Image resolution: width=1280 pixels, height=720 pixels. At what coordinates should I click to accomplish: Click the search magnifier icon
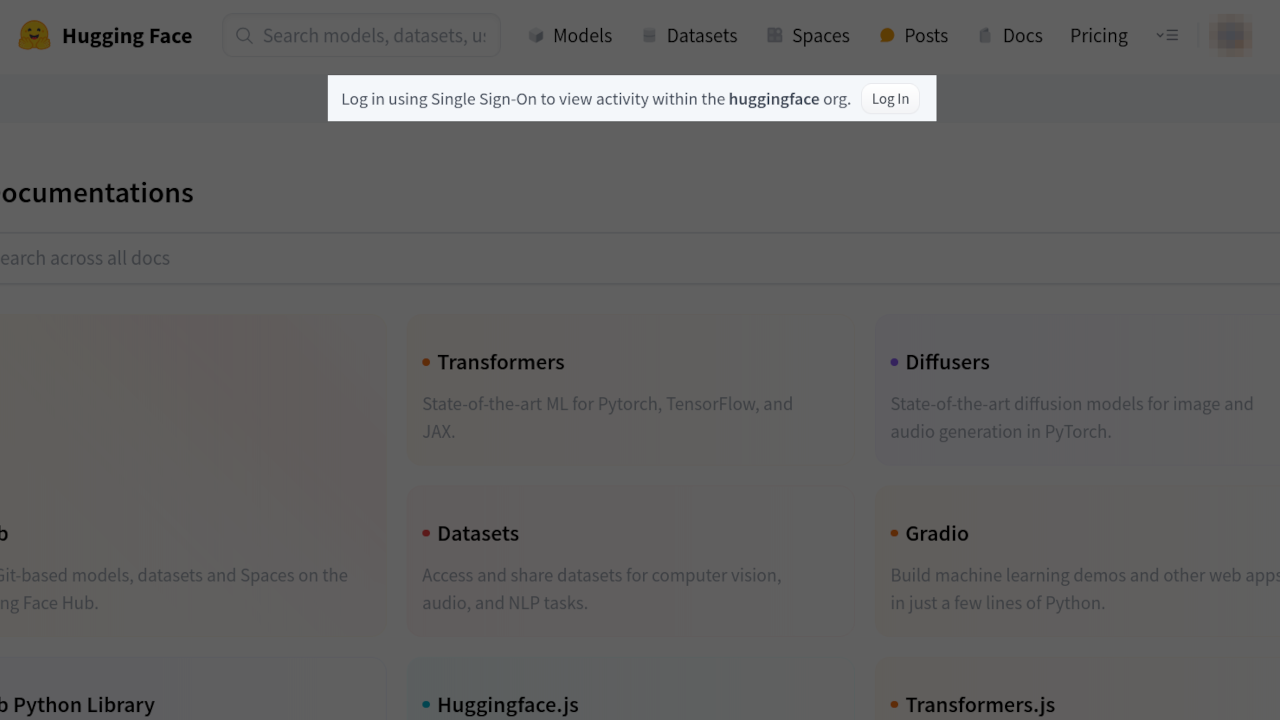[x=244, y=36]
